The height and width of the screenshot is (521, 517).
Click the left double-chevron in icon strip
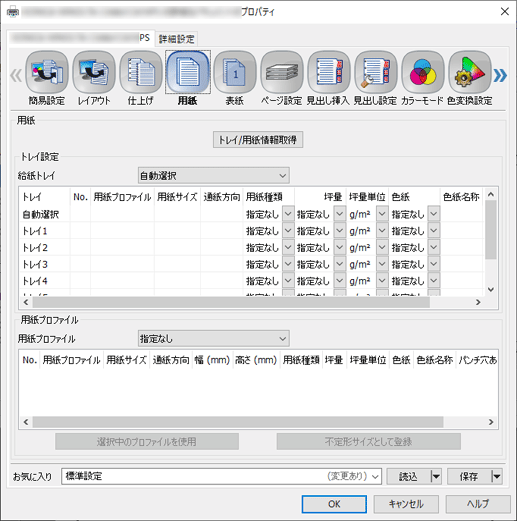click(16, 75)
